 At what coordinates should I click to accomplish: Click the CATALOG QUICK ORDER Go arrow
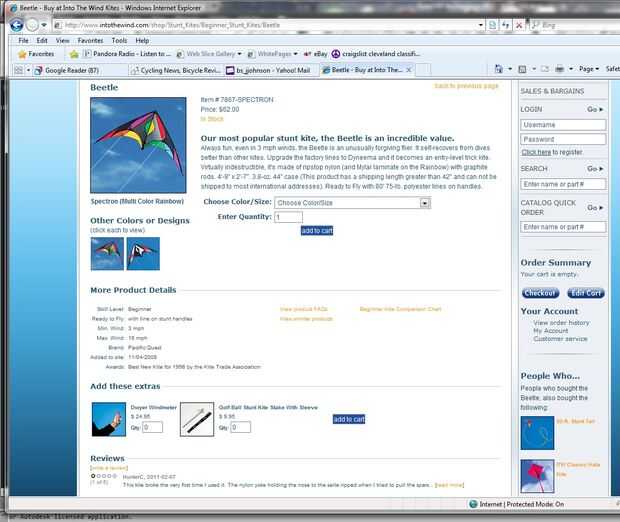tap(595, 208)
